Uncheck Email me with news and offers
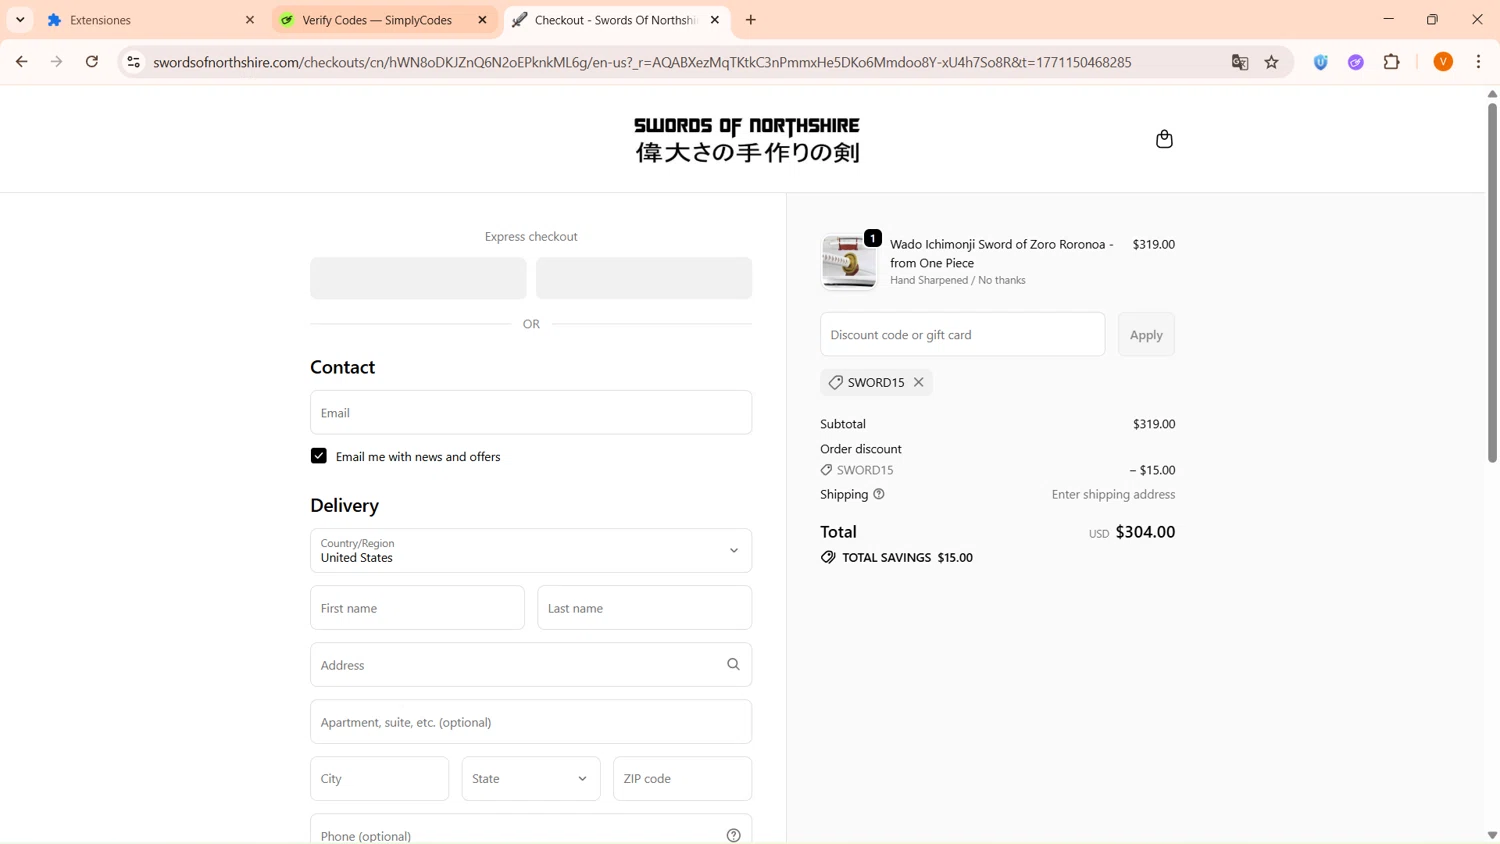 319,456
